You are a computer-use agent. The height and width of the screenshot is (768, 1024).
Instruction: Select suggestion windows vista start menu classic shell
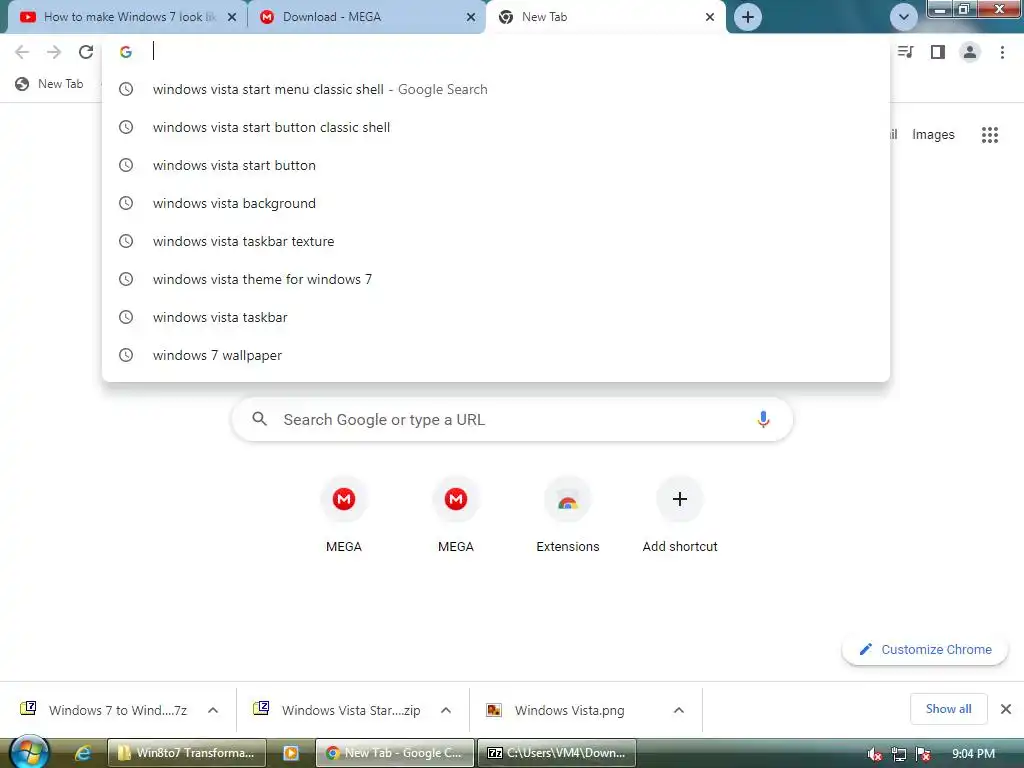tap(496, 89)
